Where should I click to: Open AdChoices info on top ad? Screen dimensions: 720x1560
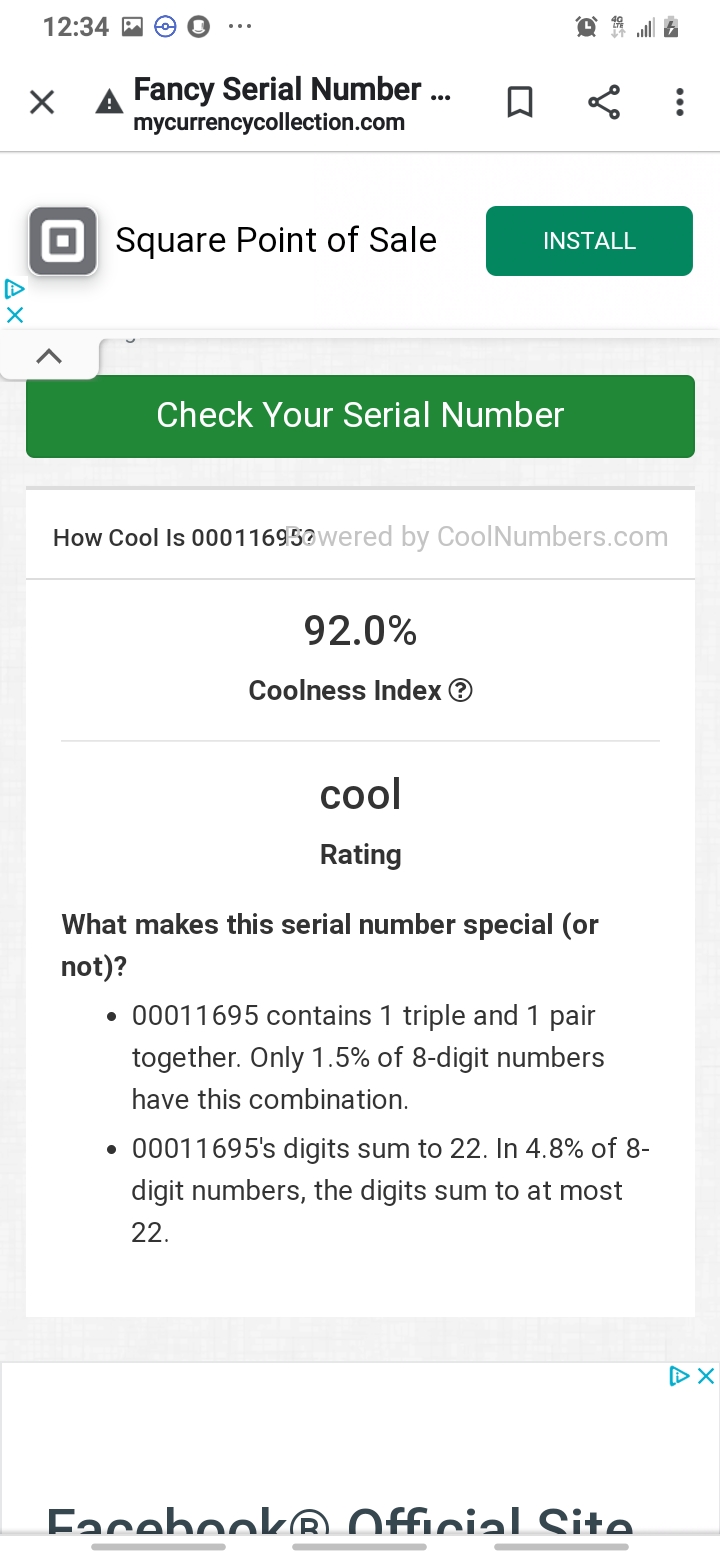(14, 289)
